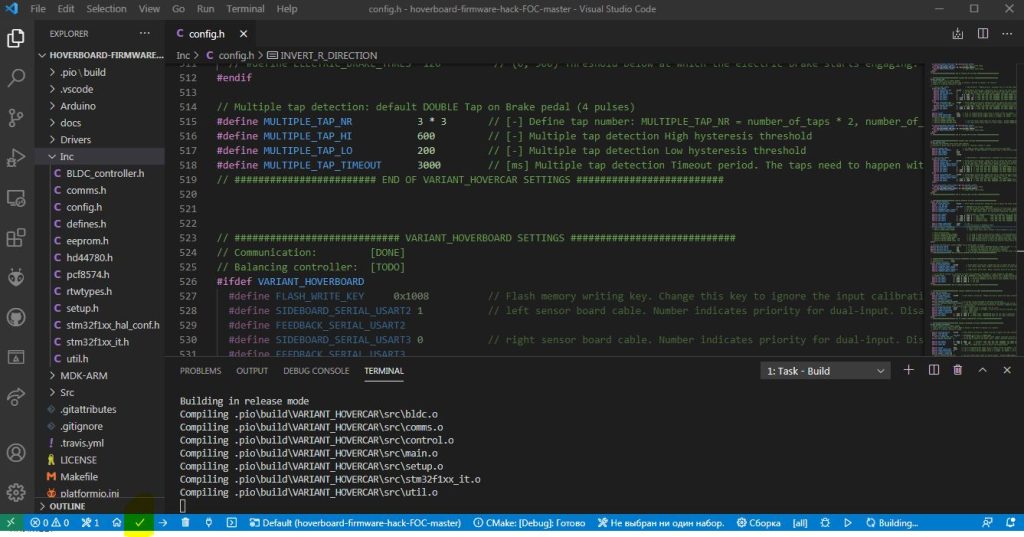Open the Search view in activity bar

tap(16, 77)
